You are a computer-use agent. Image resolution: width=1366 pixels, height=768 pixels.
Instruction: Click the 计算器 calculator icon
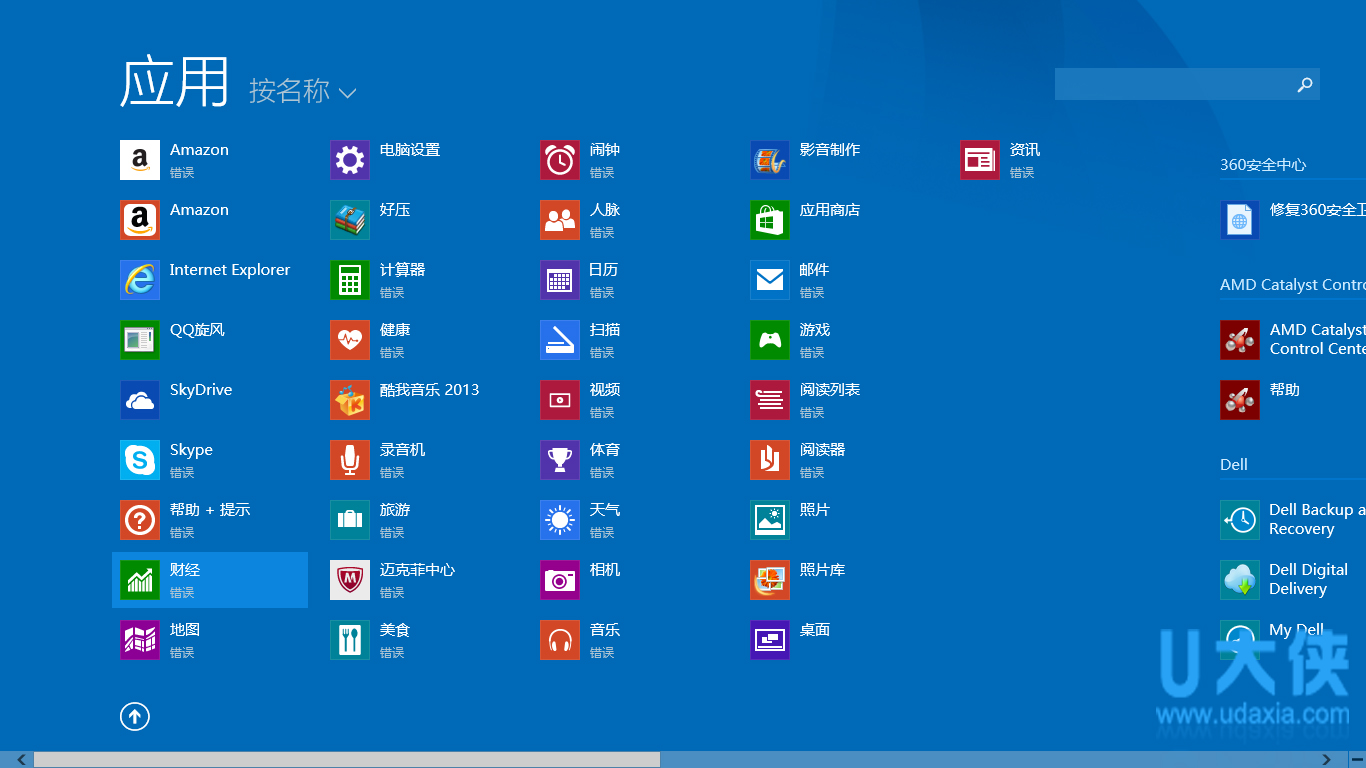[350, 280]
